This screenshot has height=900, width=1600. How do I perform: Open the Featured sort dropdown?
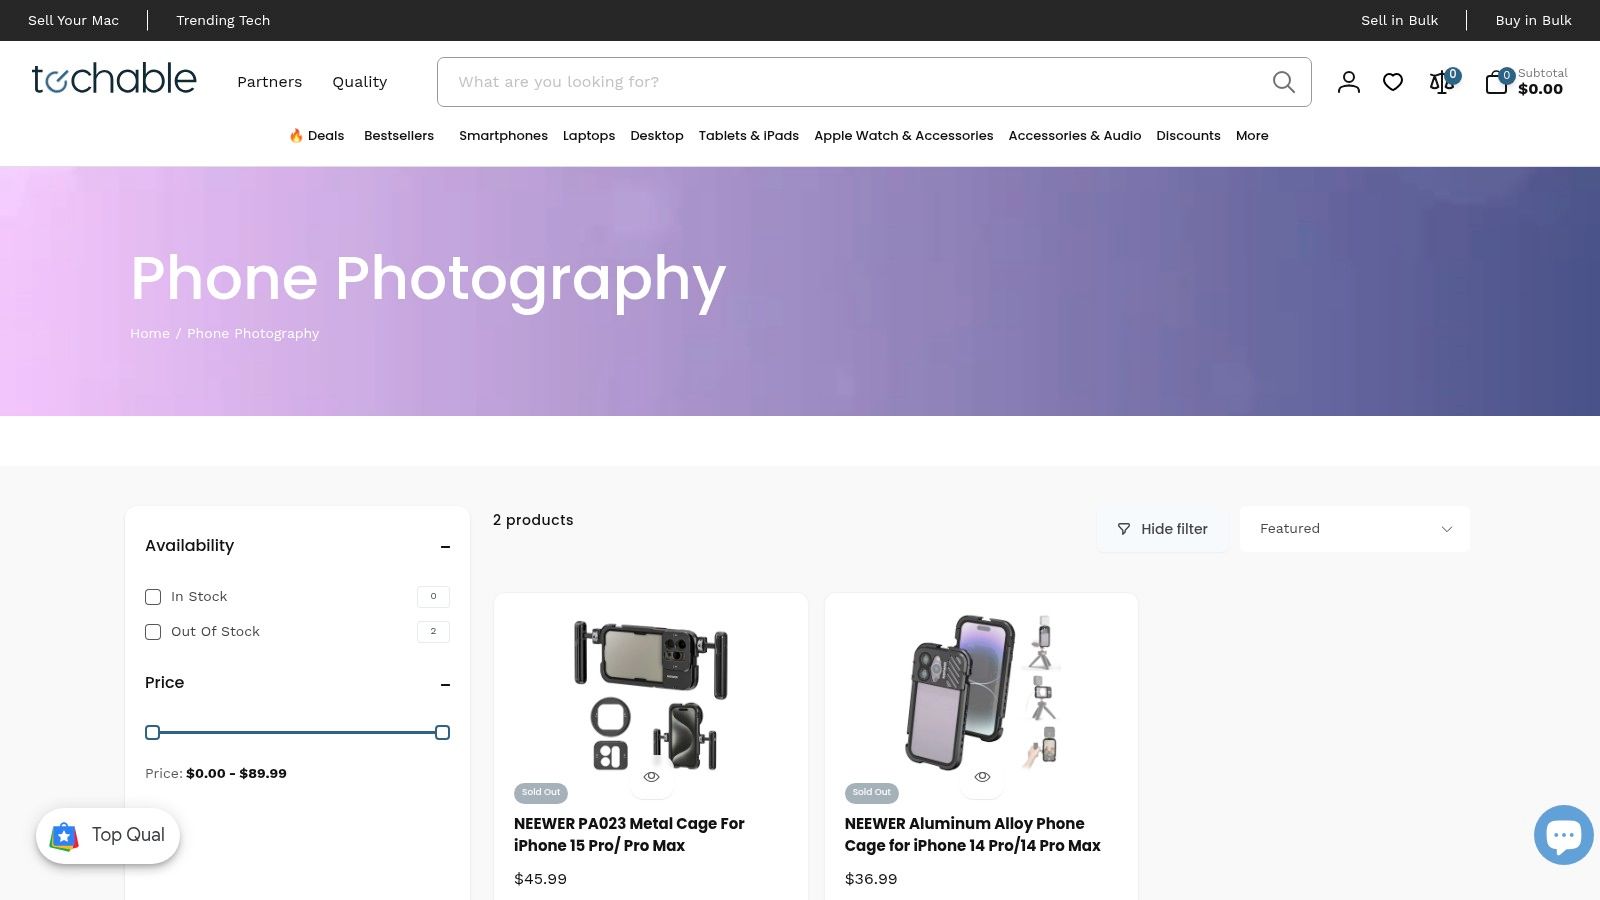click(1355, 529)
